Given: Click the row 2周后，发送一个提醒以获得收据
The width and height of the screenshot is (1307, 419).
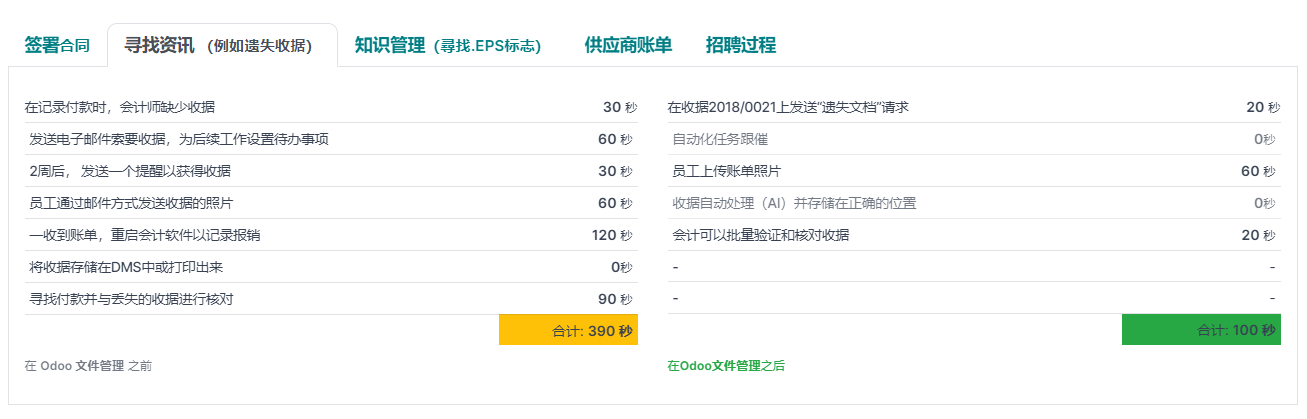Looking at the screenshot, I should coord(331,171).
